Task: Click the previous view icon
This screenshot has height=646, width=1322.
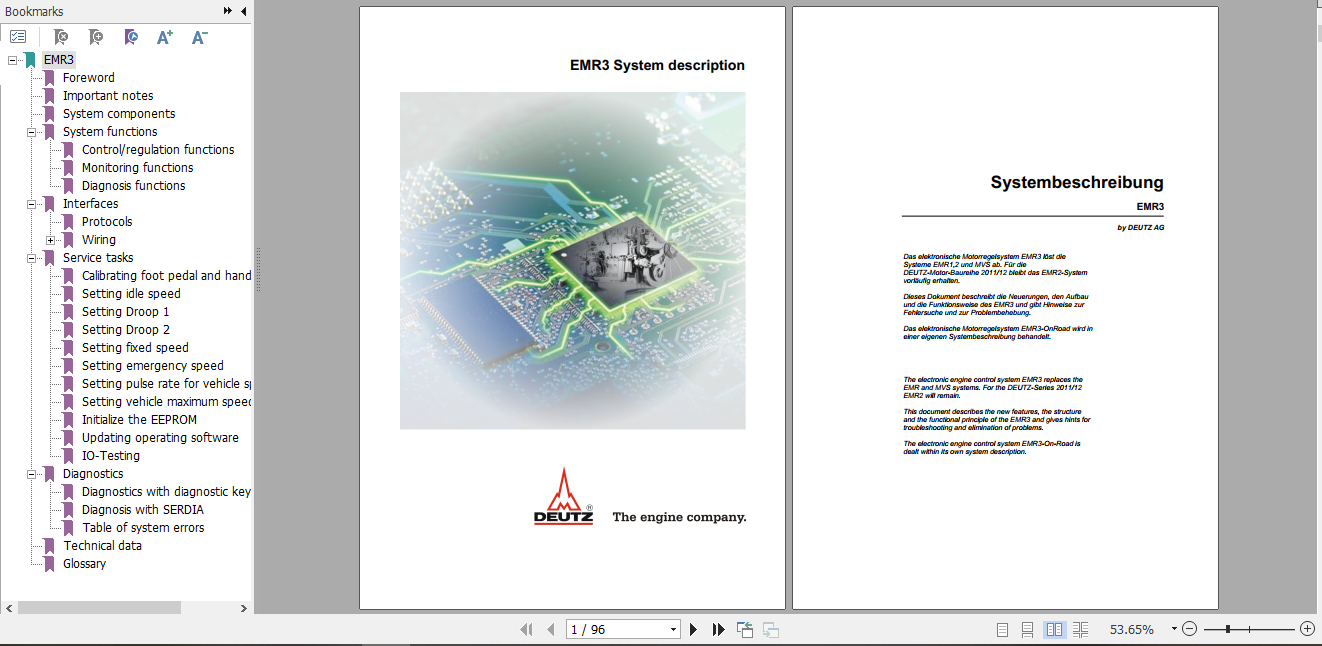Action: click(745, 629)
